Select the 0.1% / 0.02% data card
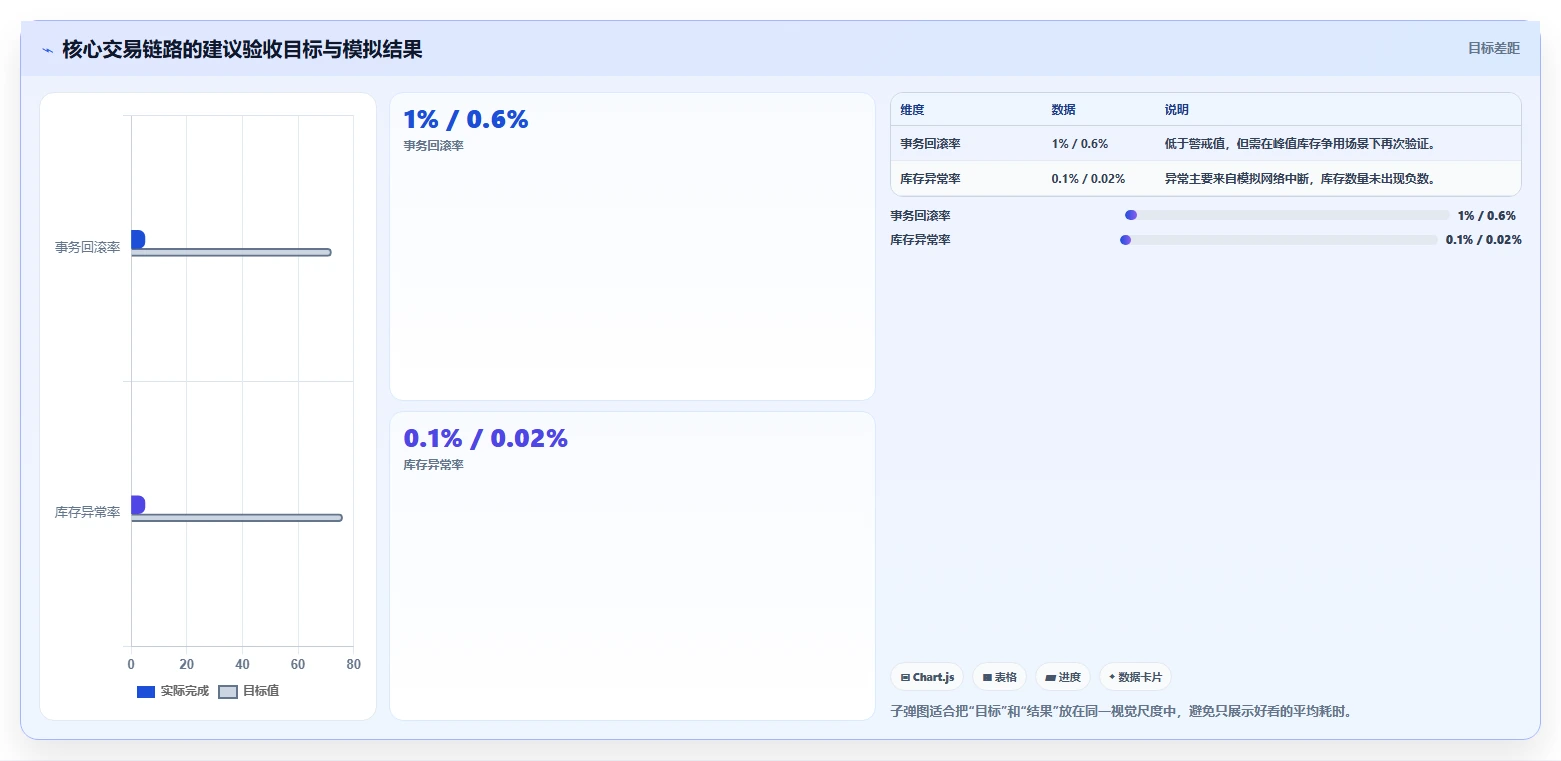The image size is (1561, 761). point(632,566)
